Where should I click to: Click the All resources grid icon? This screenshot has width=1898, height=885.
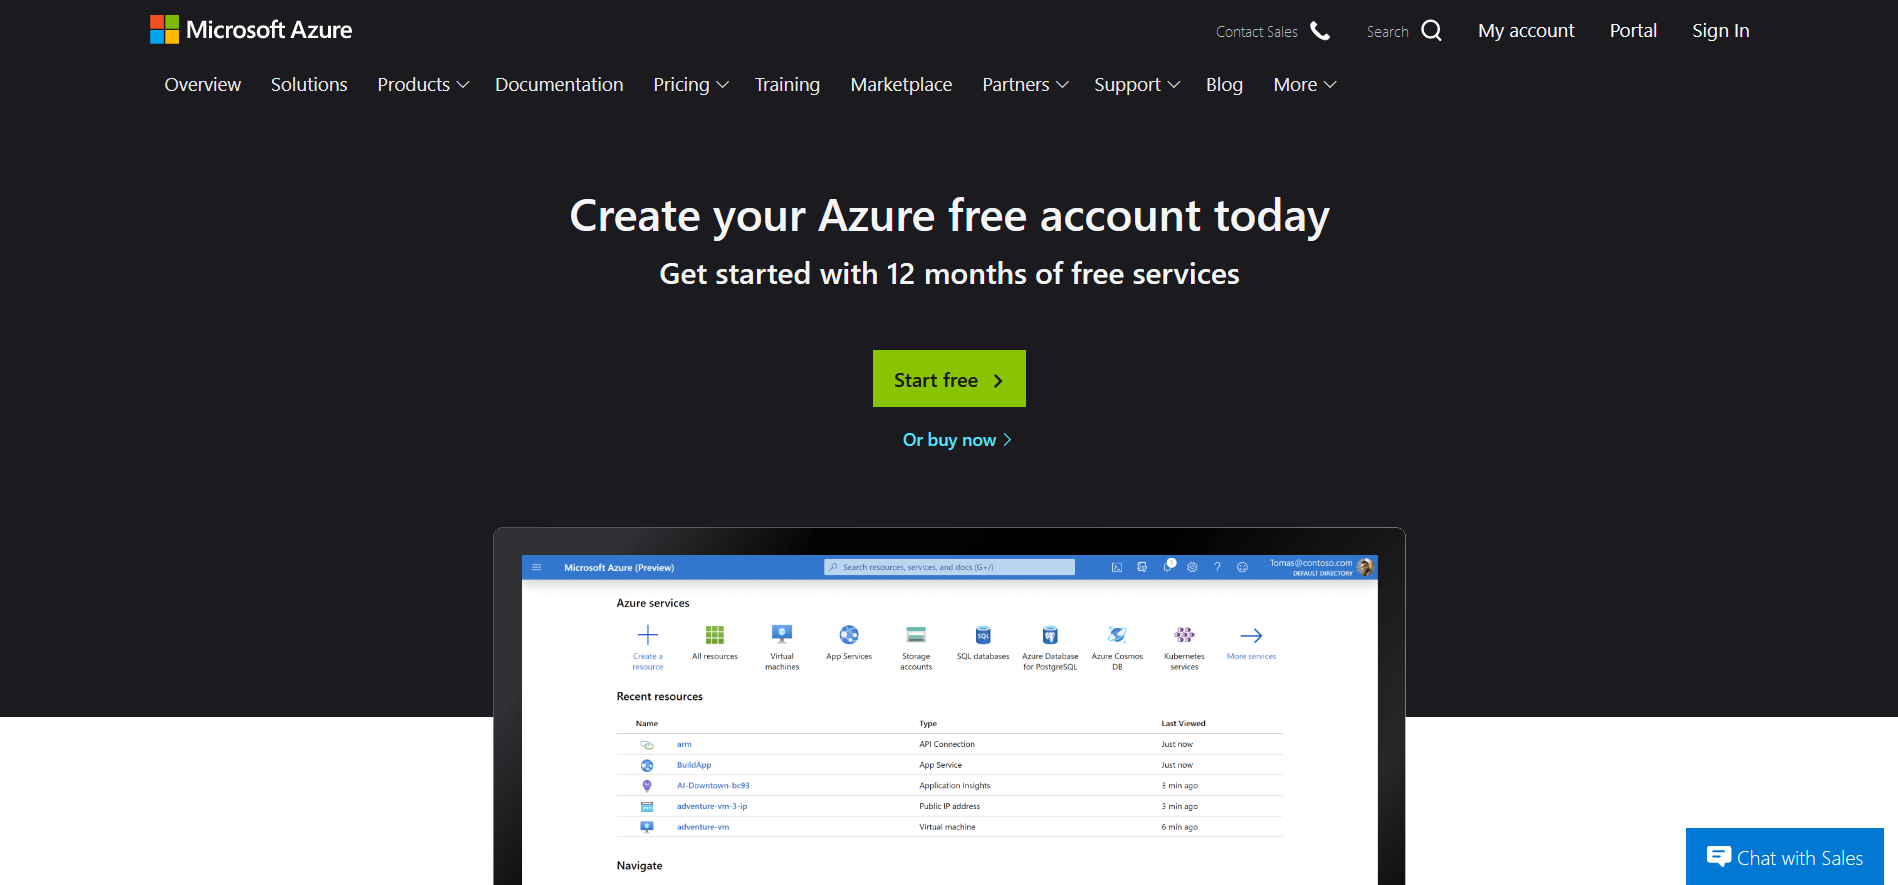click(x=715, y=635)
